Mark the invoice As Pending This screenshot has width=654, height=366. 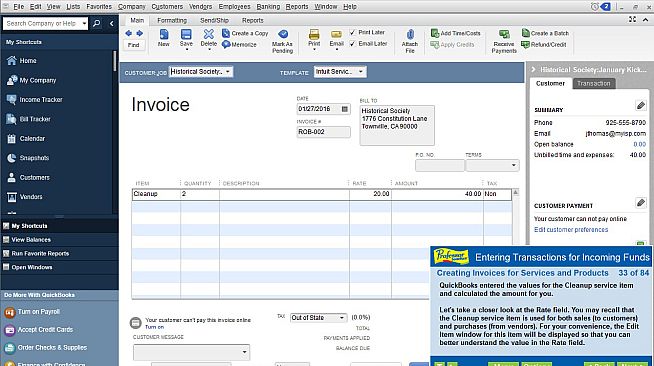point(282,41)
